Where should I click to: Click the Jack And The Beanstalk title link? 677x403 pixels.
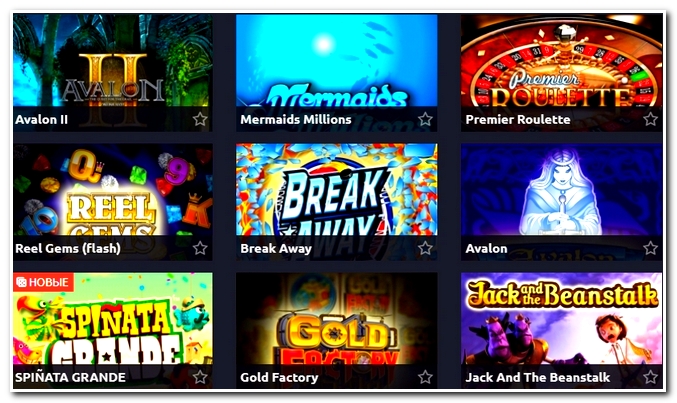[538, 377]
